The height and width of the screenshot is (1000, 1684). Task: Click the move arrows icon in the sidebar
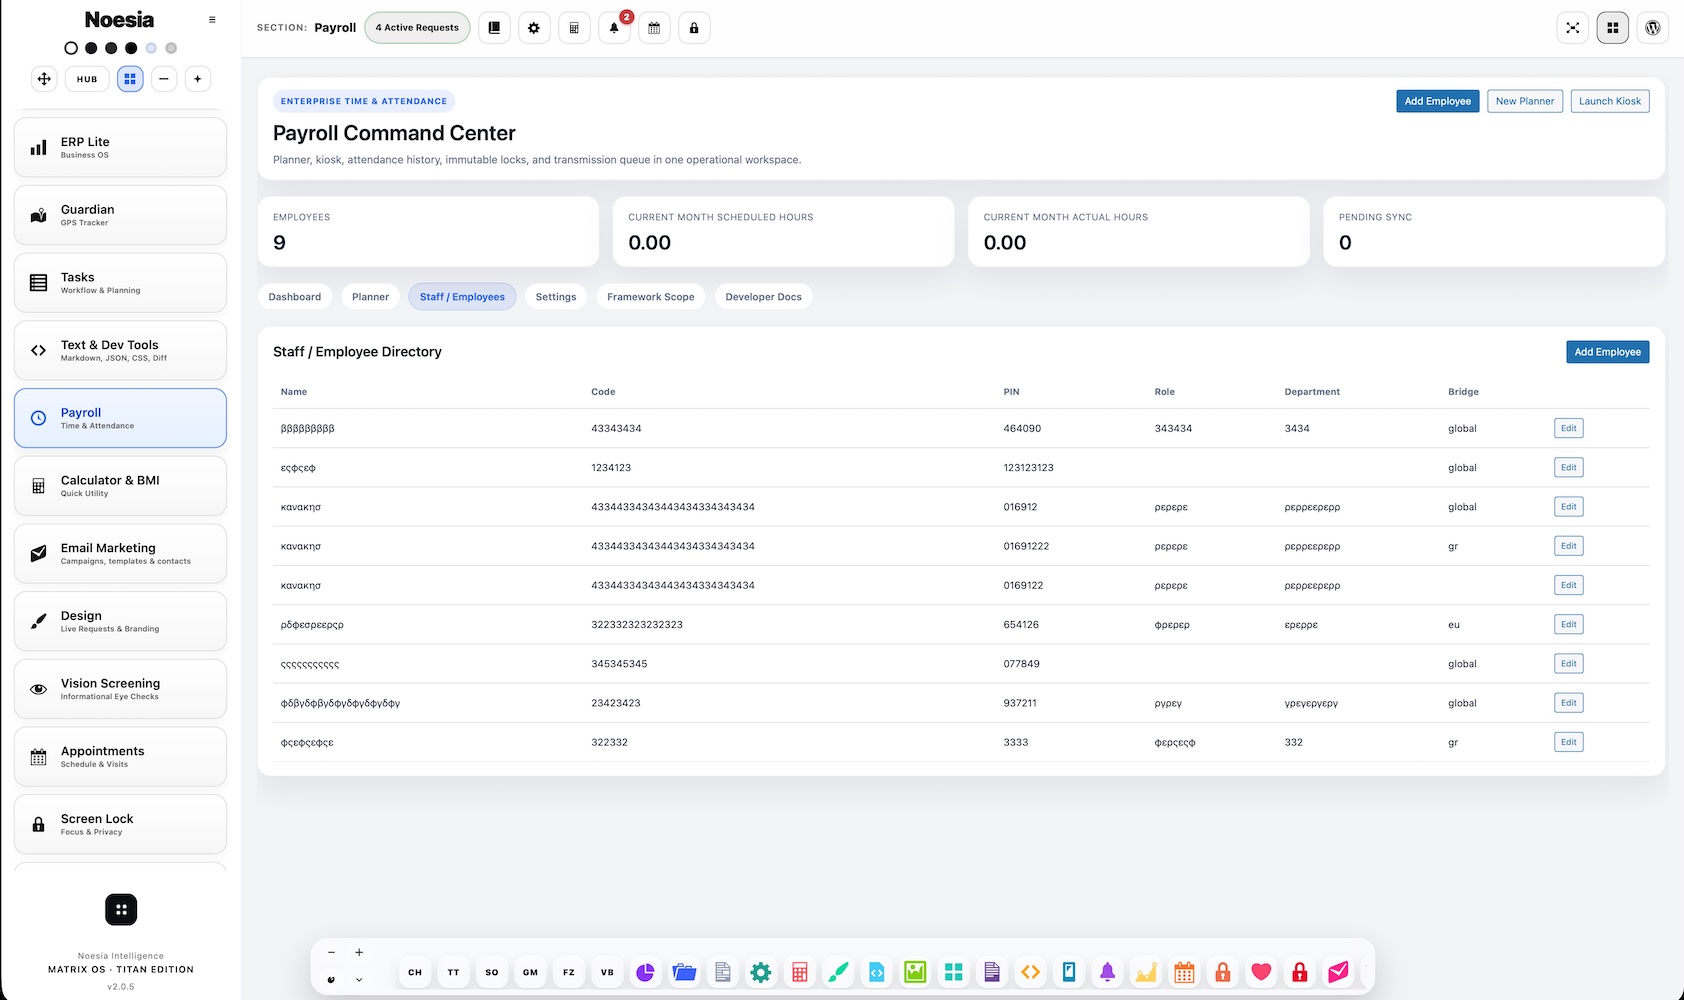click(44, 79)
